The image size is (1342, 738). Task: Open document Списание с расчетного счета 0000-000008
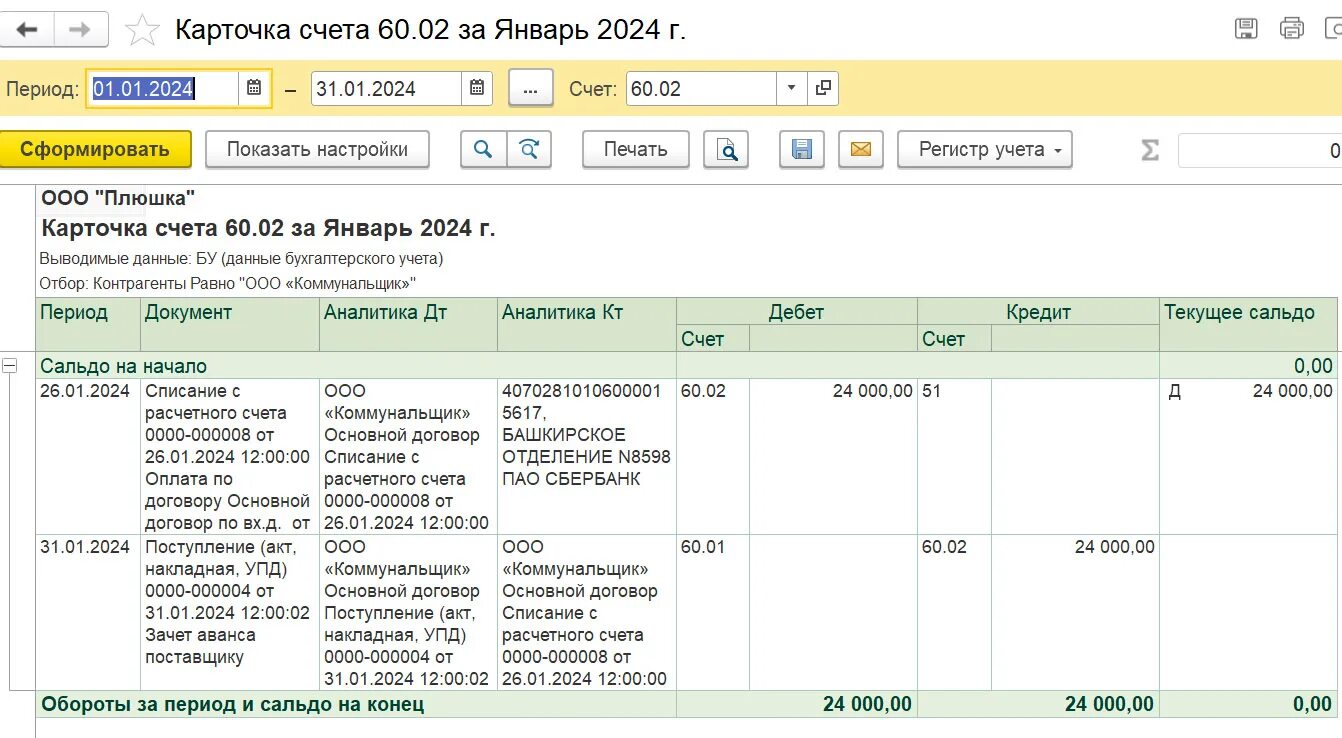tap(230, 457)
